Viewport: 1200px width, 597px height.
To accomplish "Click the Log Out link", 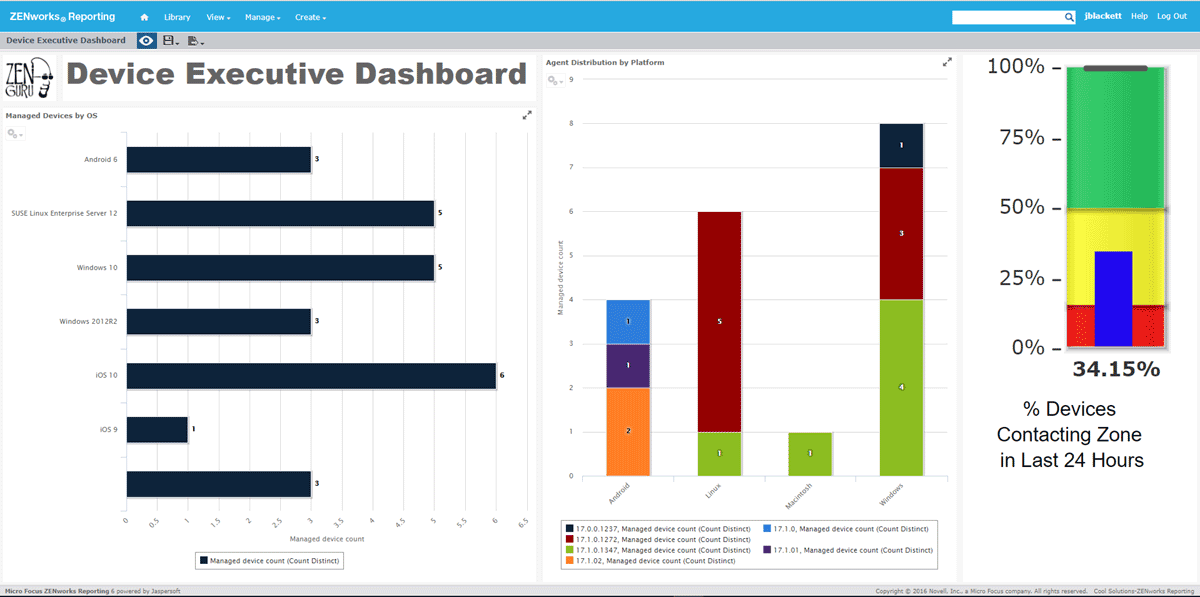I will click(1172, 17).
